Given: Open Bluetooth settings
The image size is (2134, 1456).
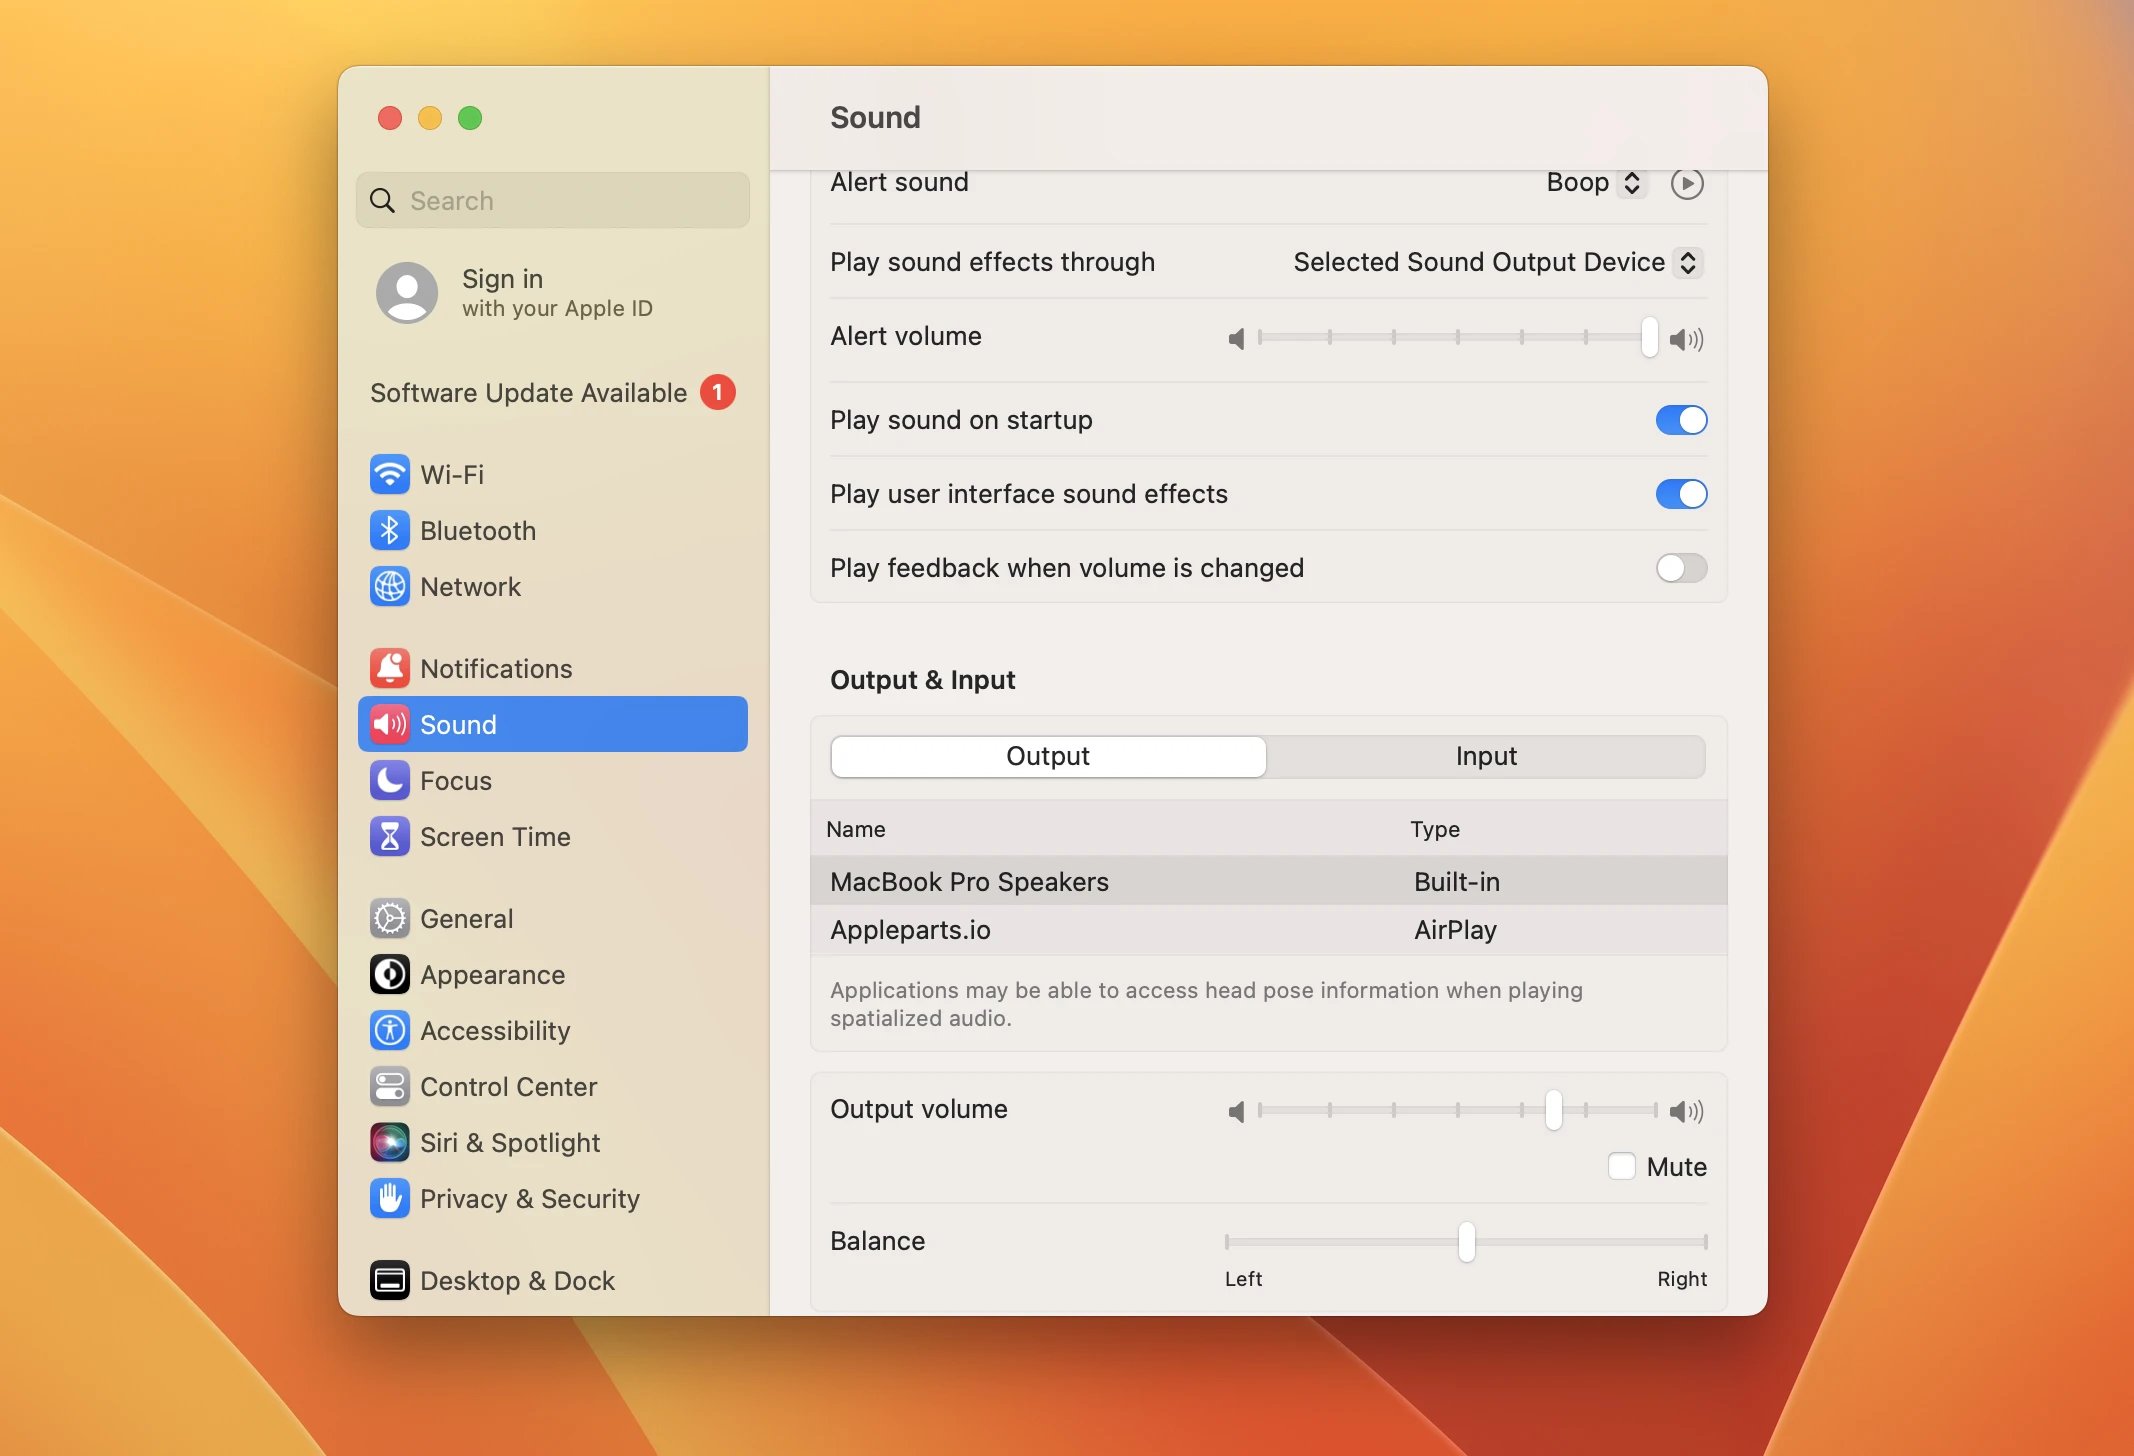Looking at the screenshot, I should point(480,530).
